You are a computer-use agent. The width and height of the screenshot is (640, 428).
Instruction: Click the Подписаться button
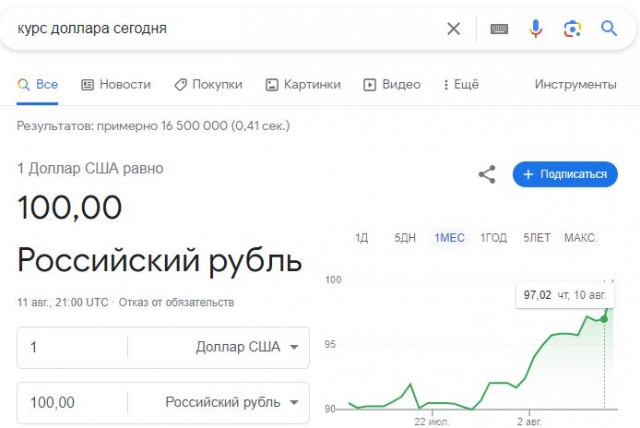click(x=565, y=174)
